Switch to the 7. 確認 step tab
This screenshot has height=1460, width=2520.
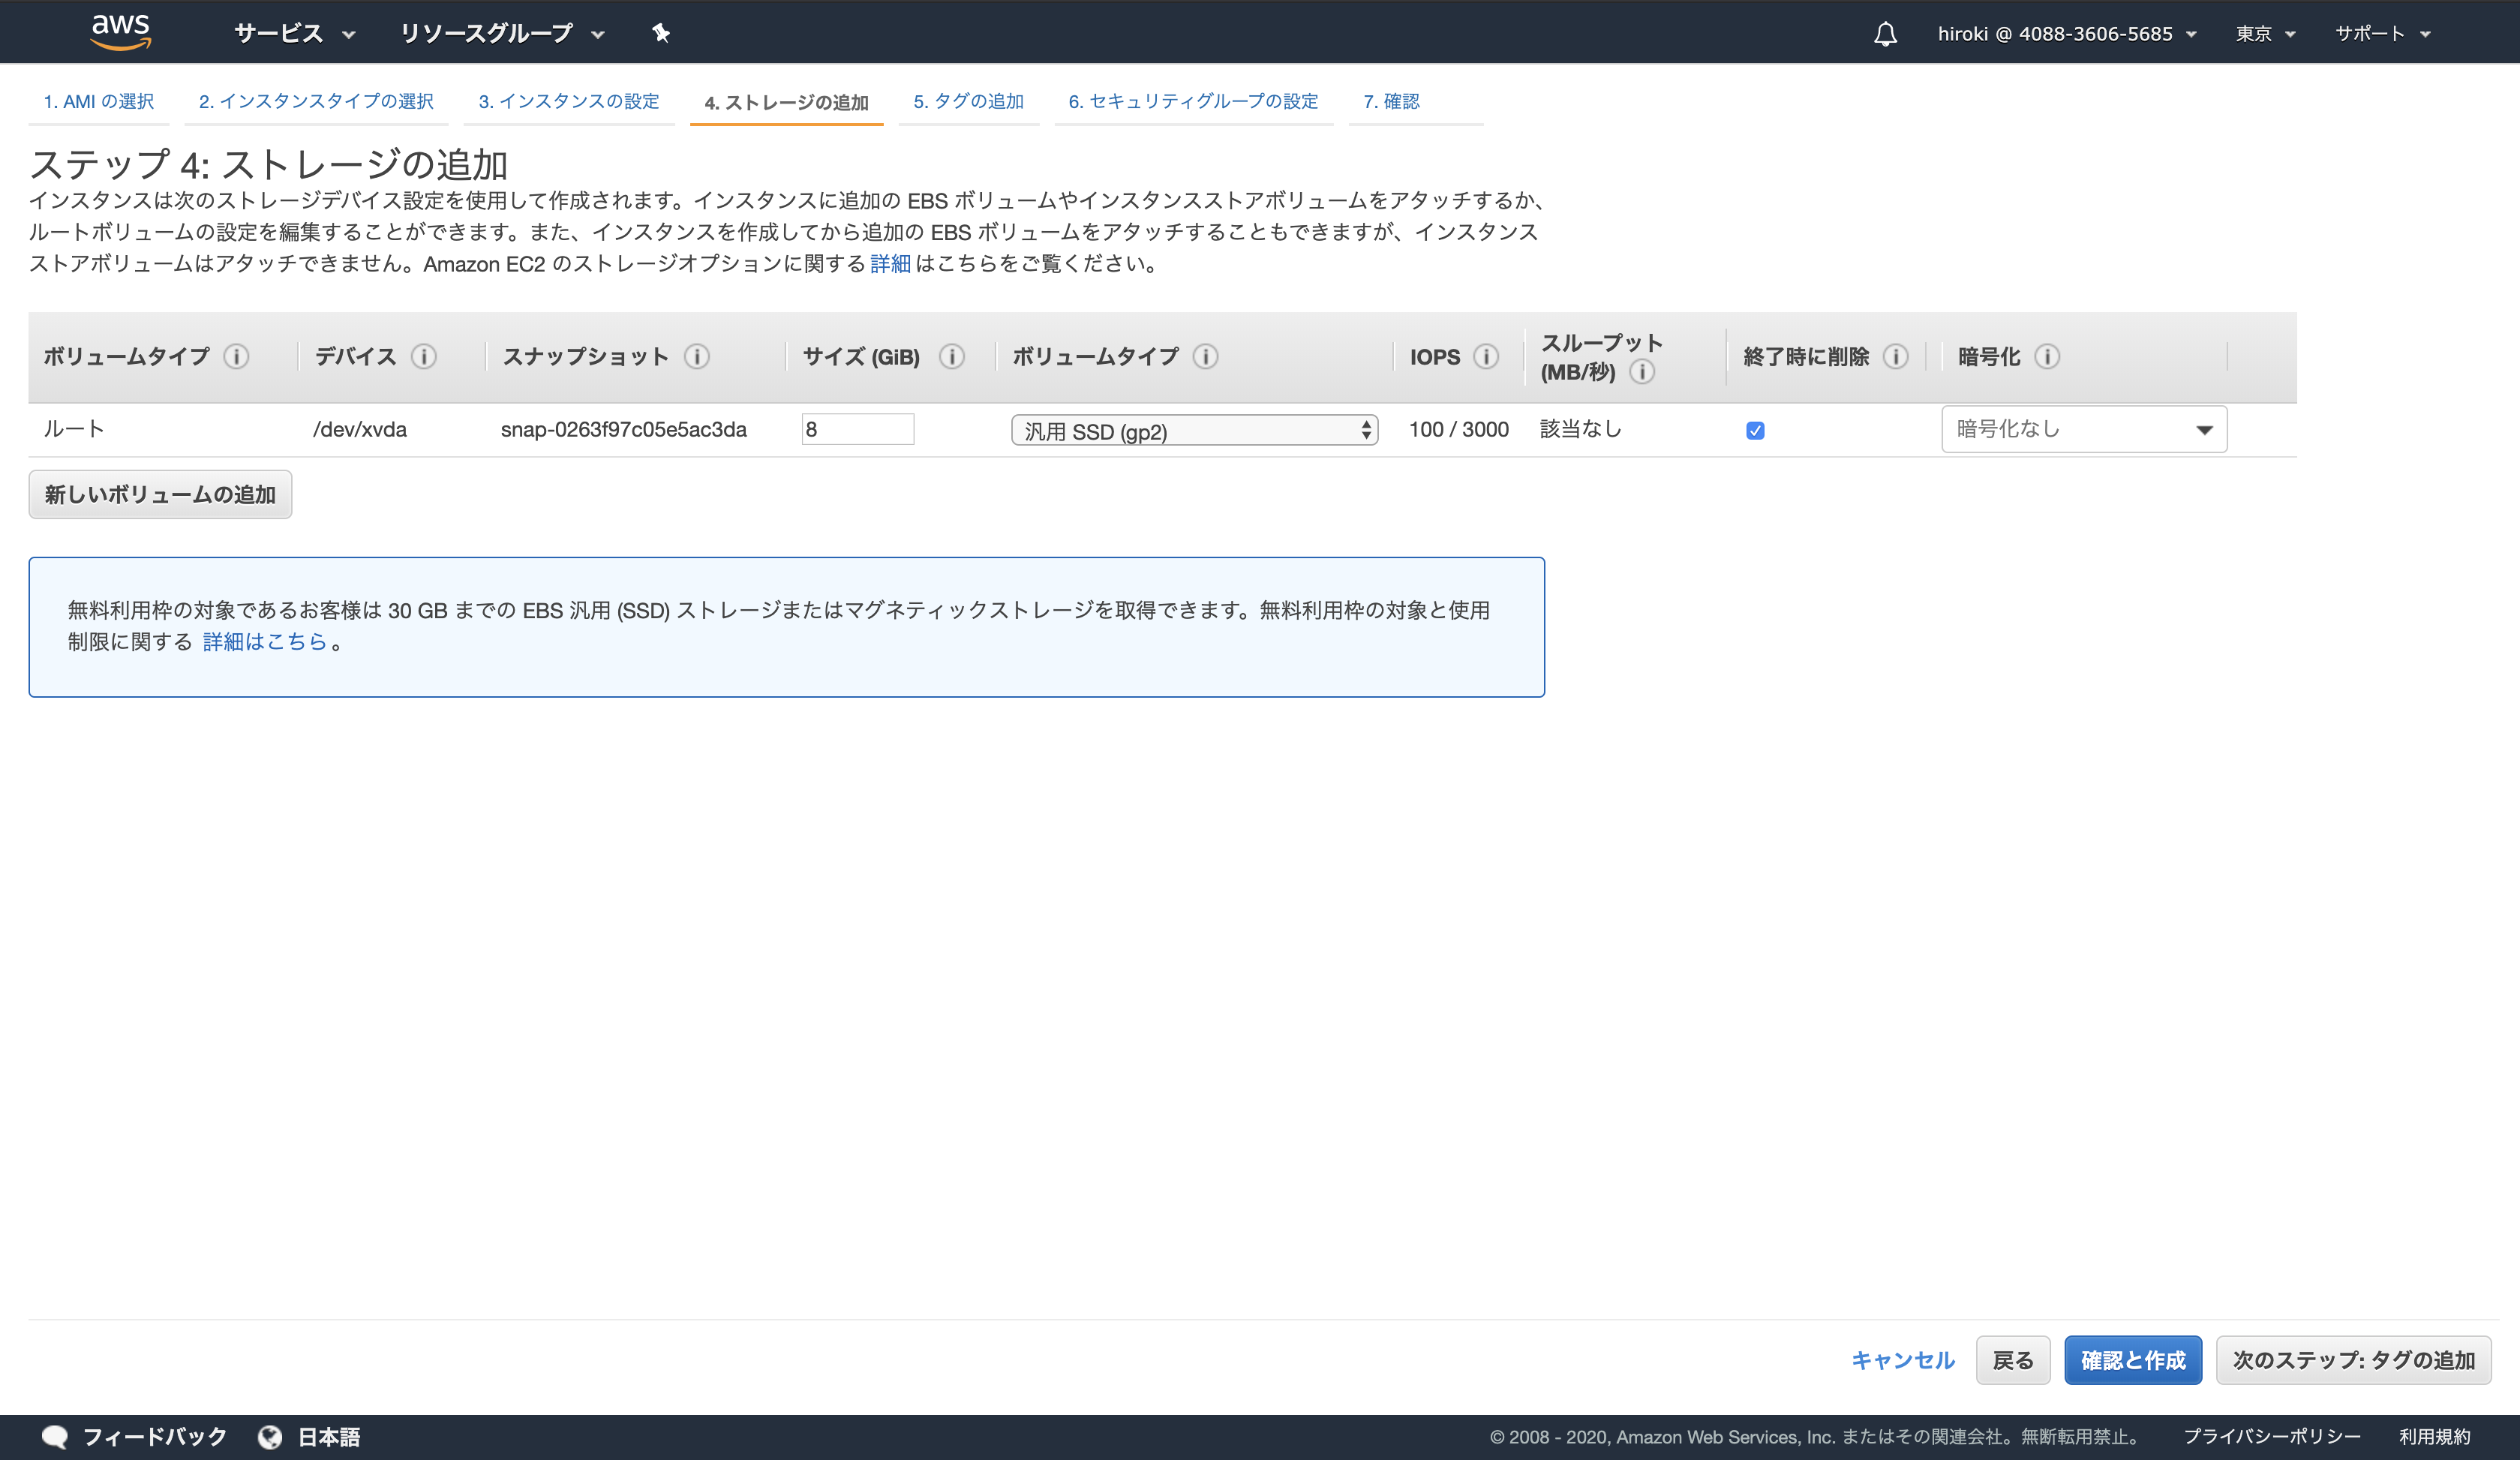pyautogui.click(x=1391, y=101)
